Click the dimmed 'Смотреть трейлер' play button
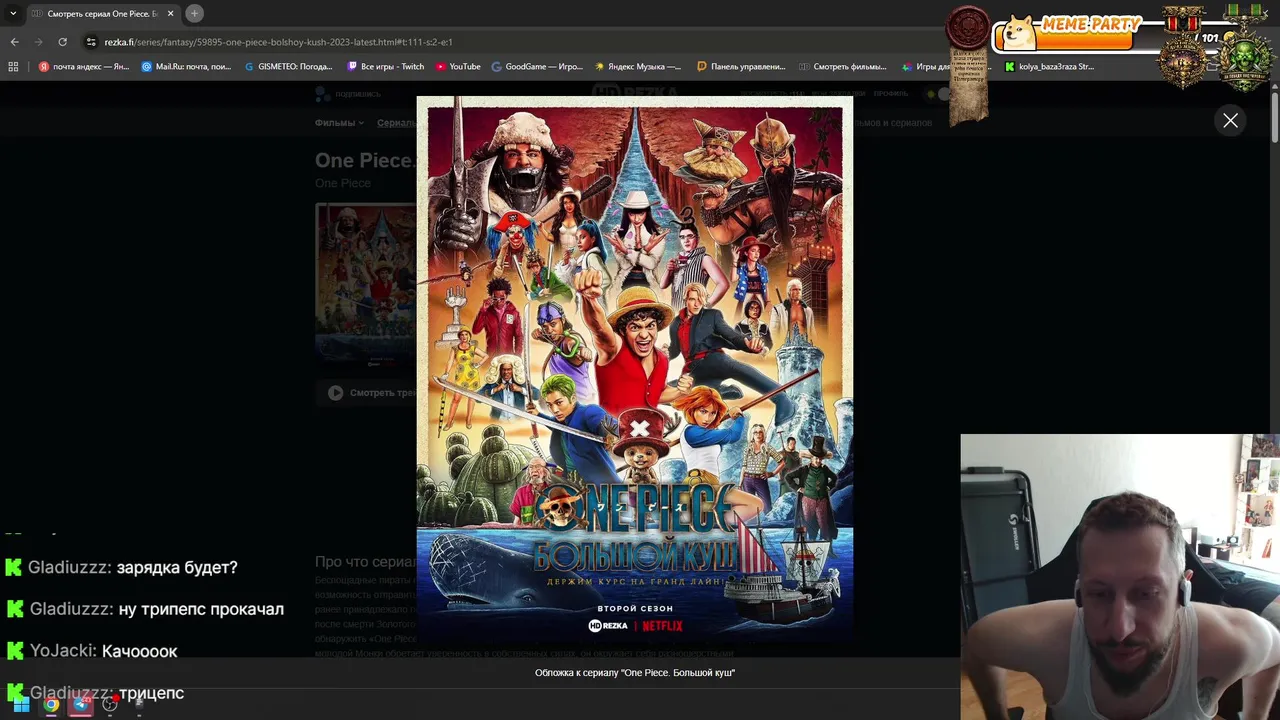The width and height of the screenshot is (1280, 720). tap(335, 393)
